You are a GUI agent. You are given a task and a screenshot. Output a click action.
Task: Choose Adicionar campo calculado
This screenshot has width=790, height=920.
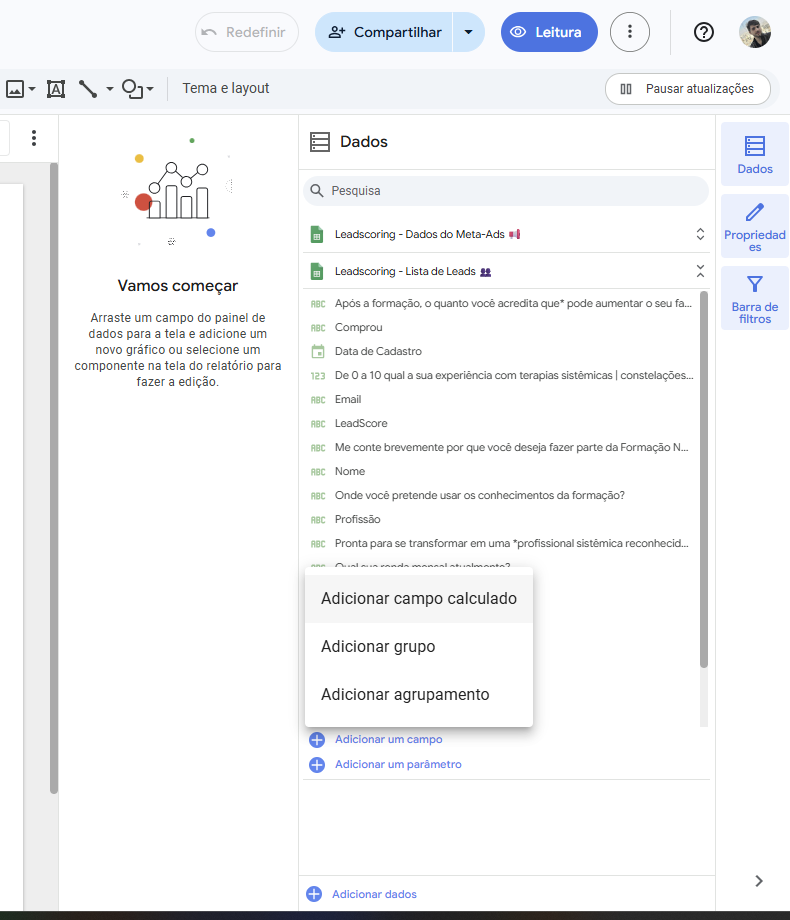coord(419,599)
